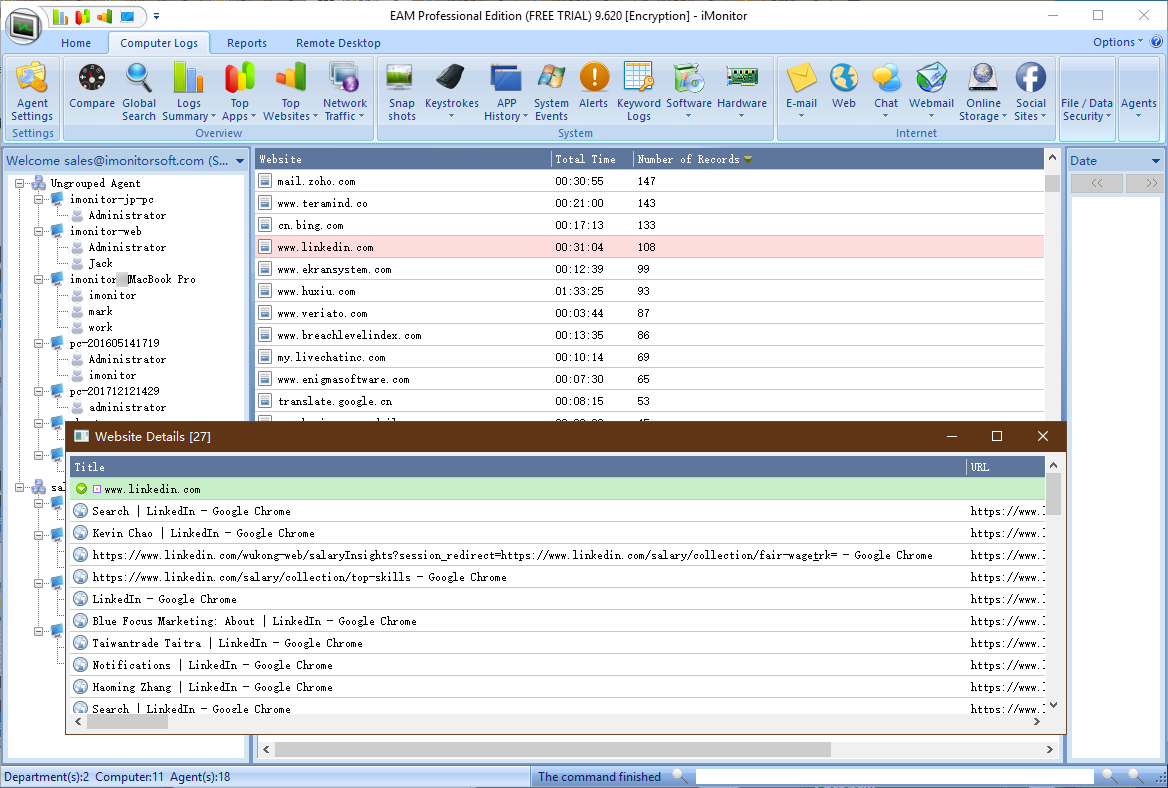Open the Date panel dropdown
The image size is (1168, 788).
point(1155,161)
